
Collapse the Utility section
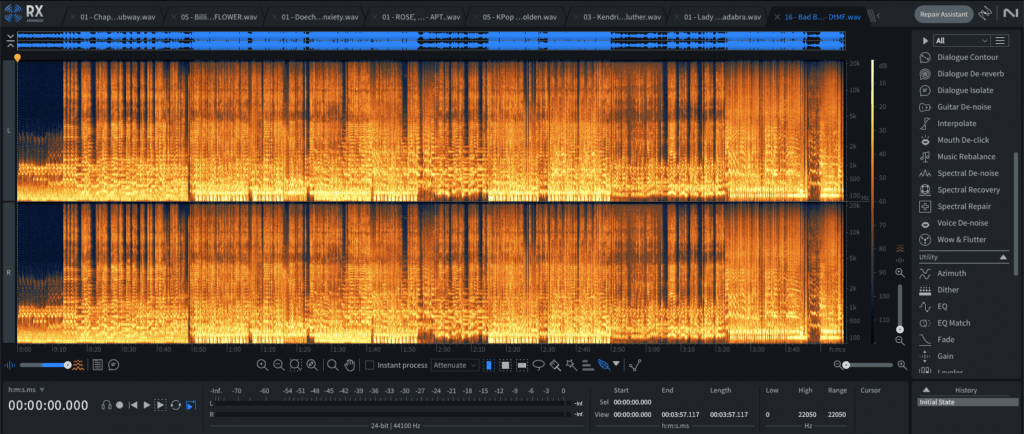[1004, 257]
